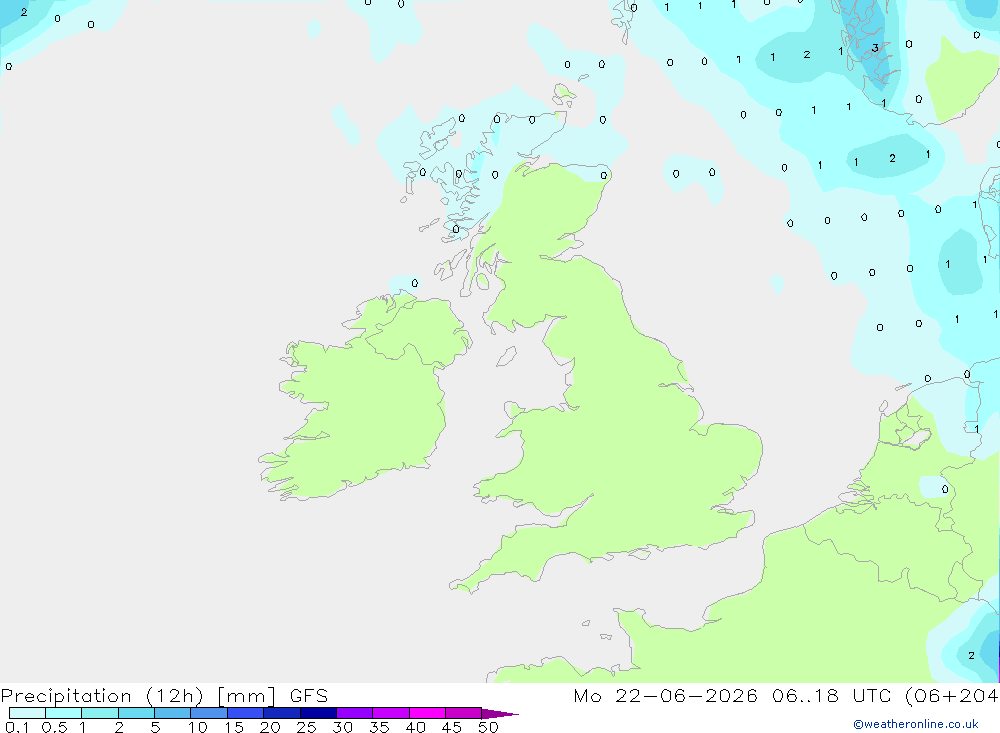1000x733 pixels.
Task: Click the '3' precipitation value over Norway
Action: click(x=875, y=48)
